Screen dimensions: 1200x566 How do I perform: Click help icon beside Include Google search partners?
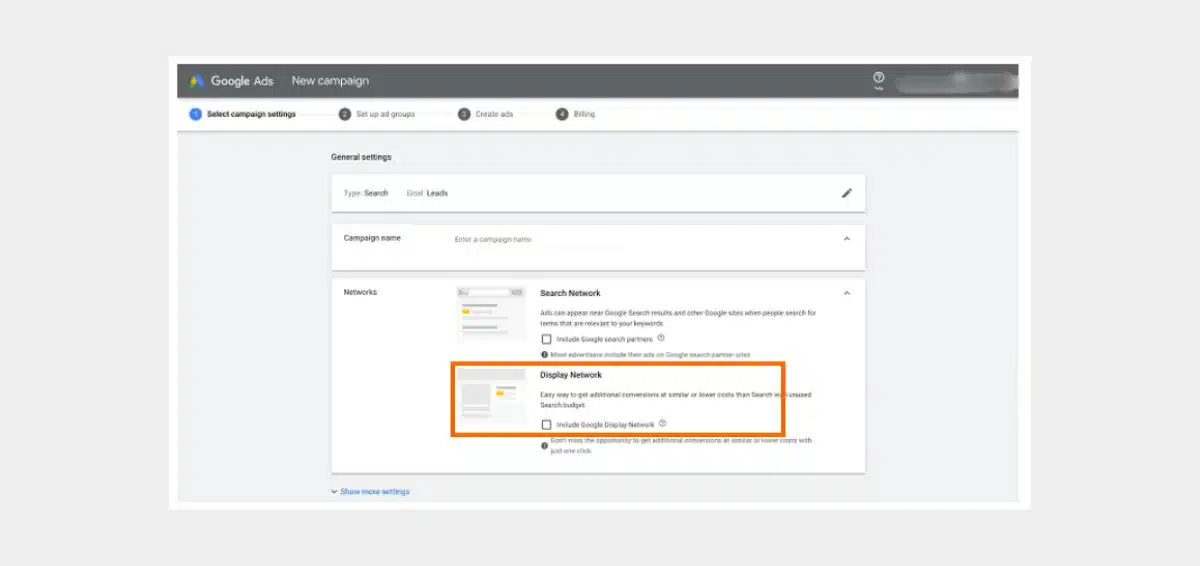tap(662, 338)
